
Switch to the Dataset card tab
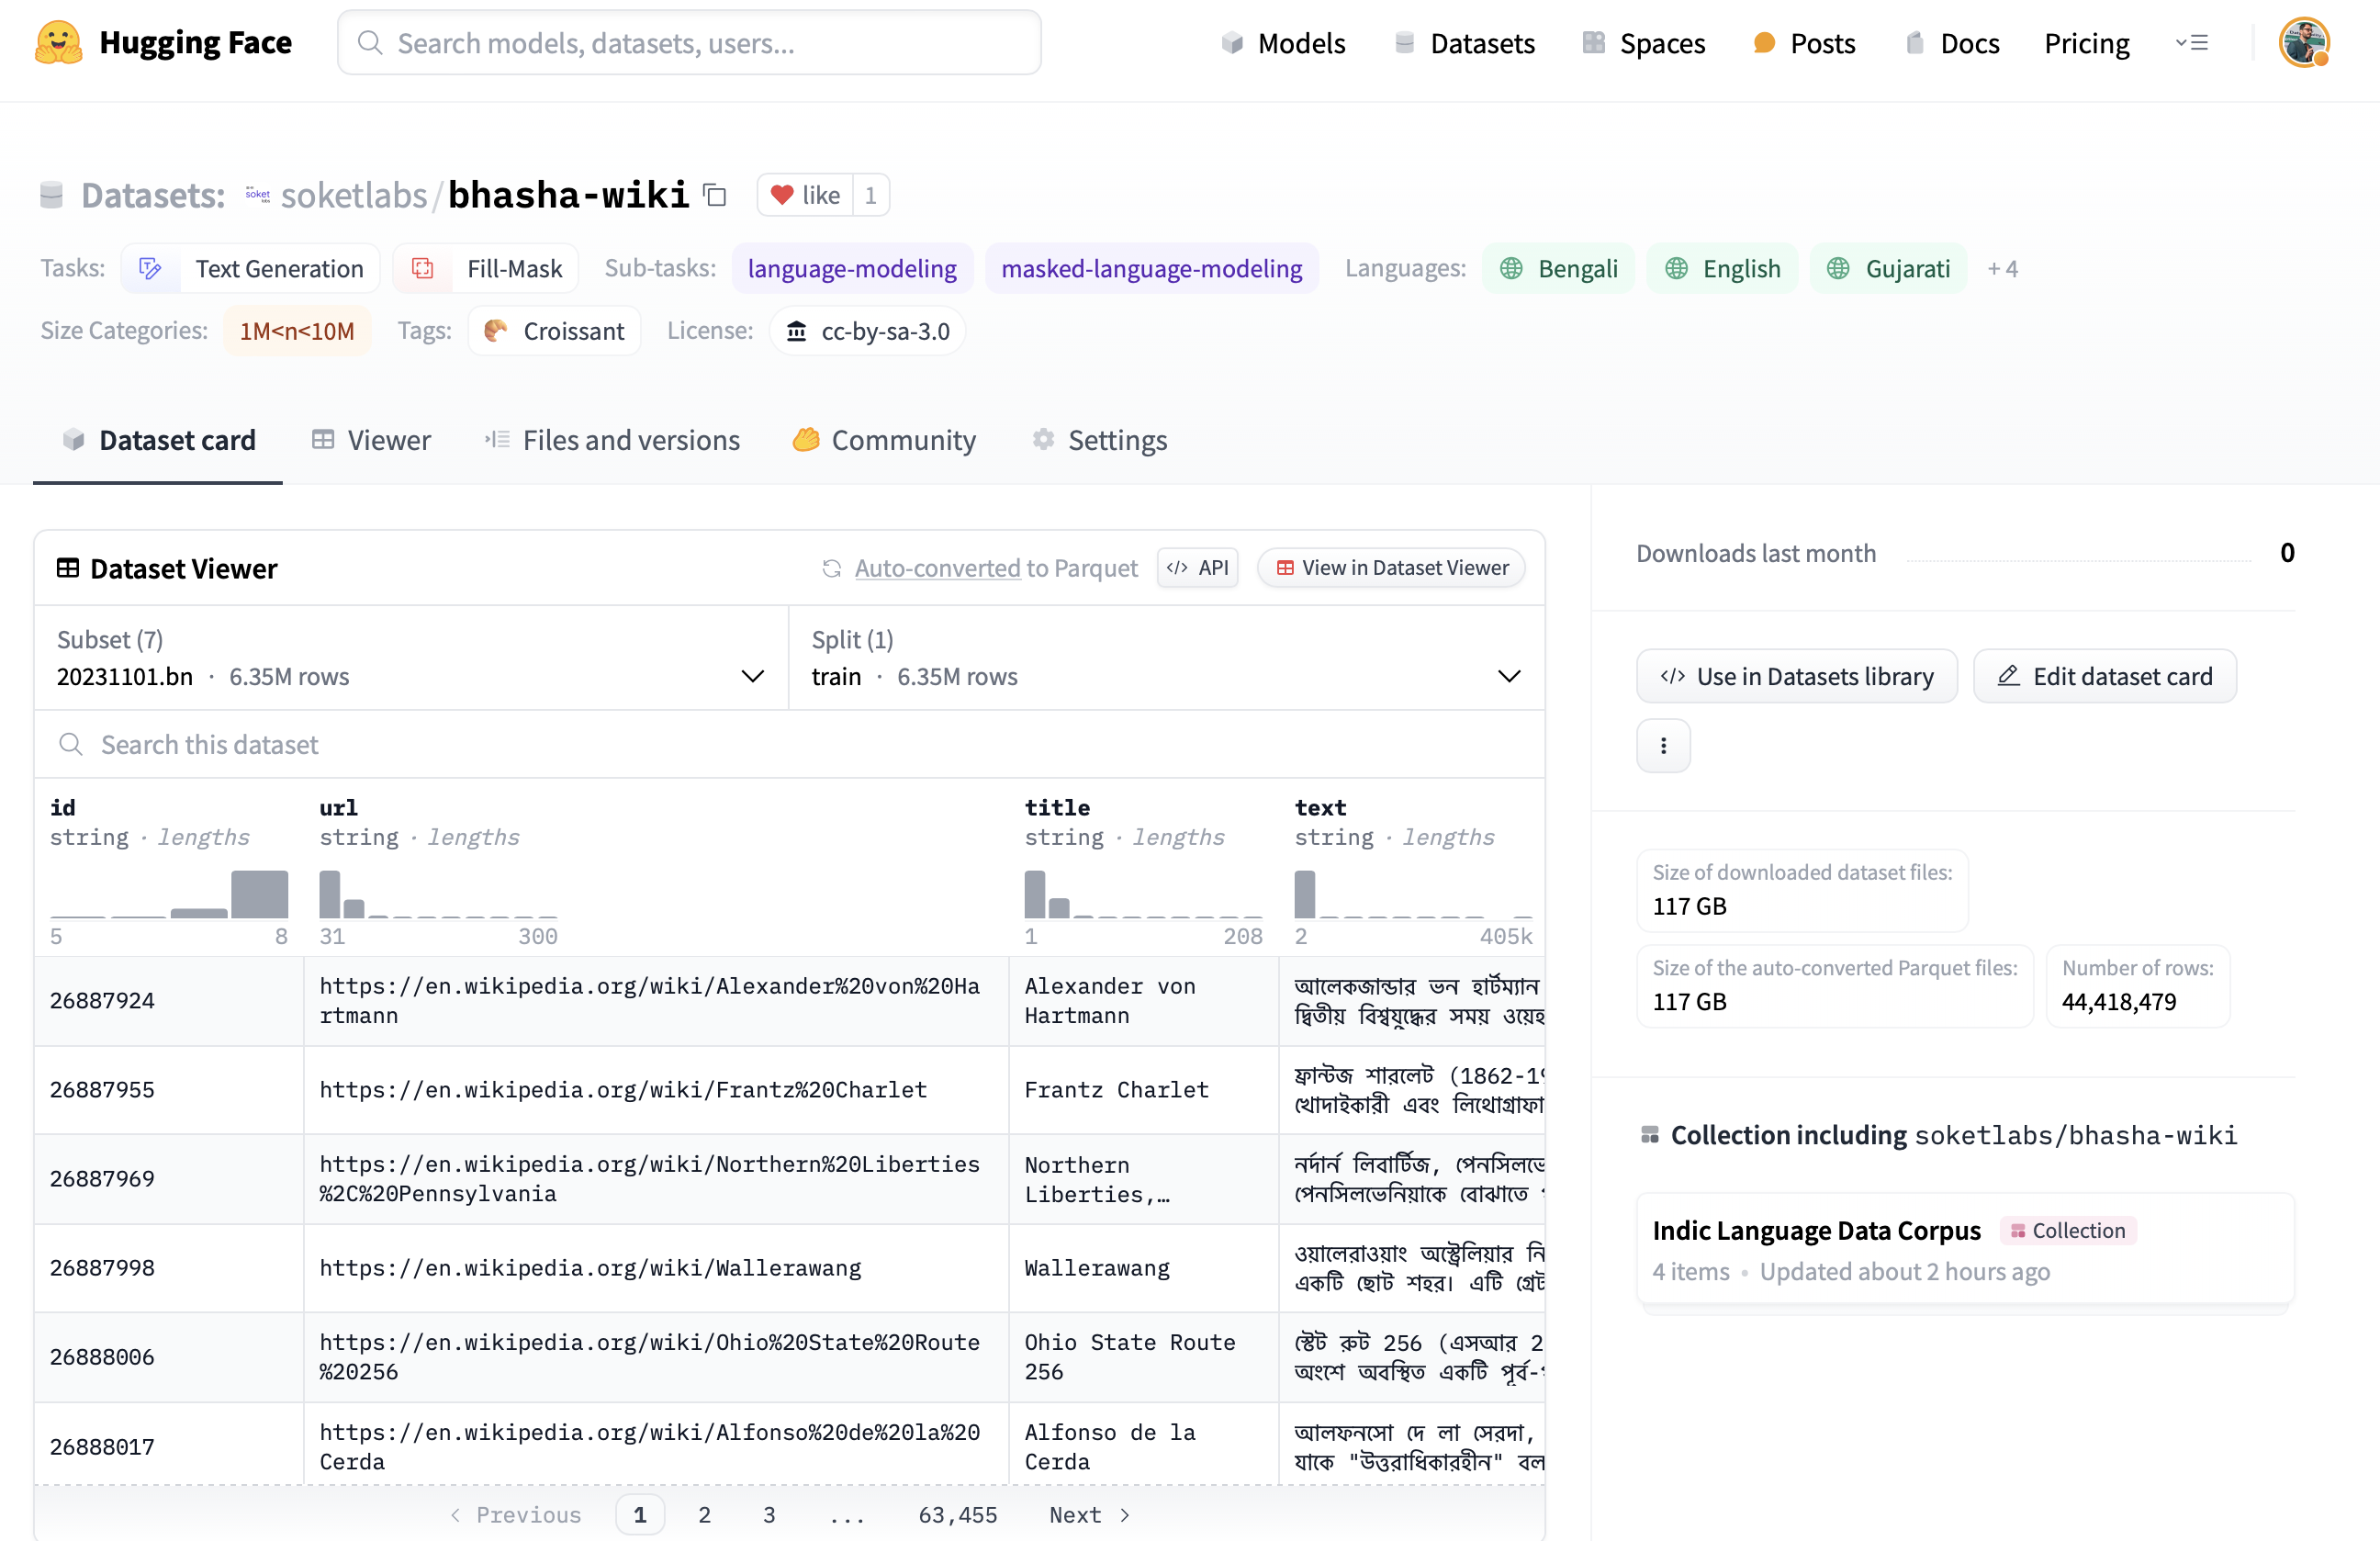tap(158, 440)
